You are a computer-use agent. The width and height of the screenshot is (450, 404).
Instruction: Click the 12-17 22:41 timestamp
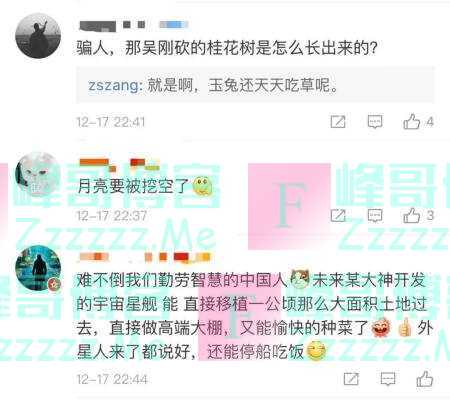tap(111, 122)
